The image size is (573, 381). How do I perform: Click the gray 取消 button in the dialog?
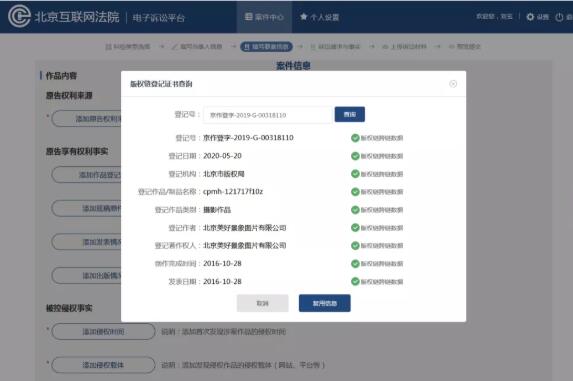click(262, 303)
